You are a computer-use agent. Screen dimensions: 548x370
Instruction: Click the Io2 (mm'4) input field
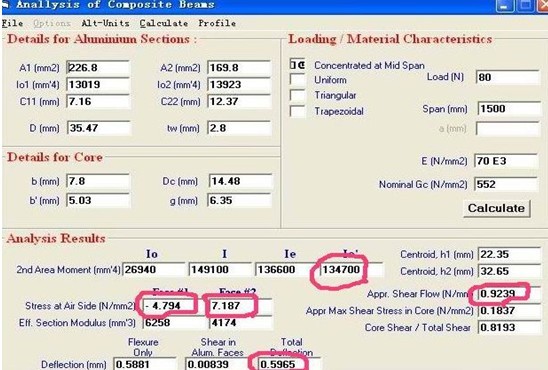tap(239, 84)
